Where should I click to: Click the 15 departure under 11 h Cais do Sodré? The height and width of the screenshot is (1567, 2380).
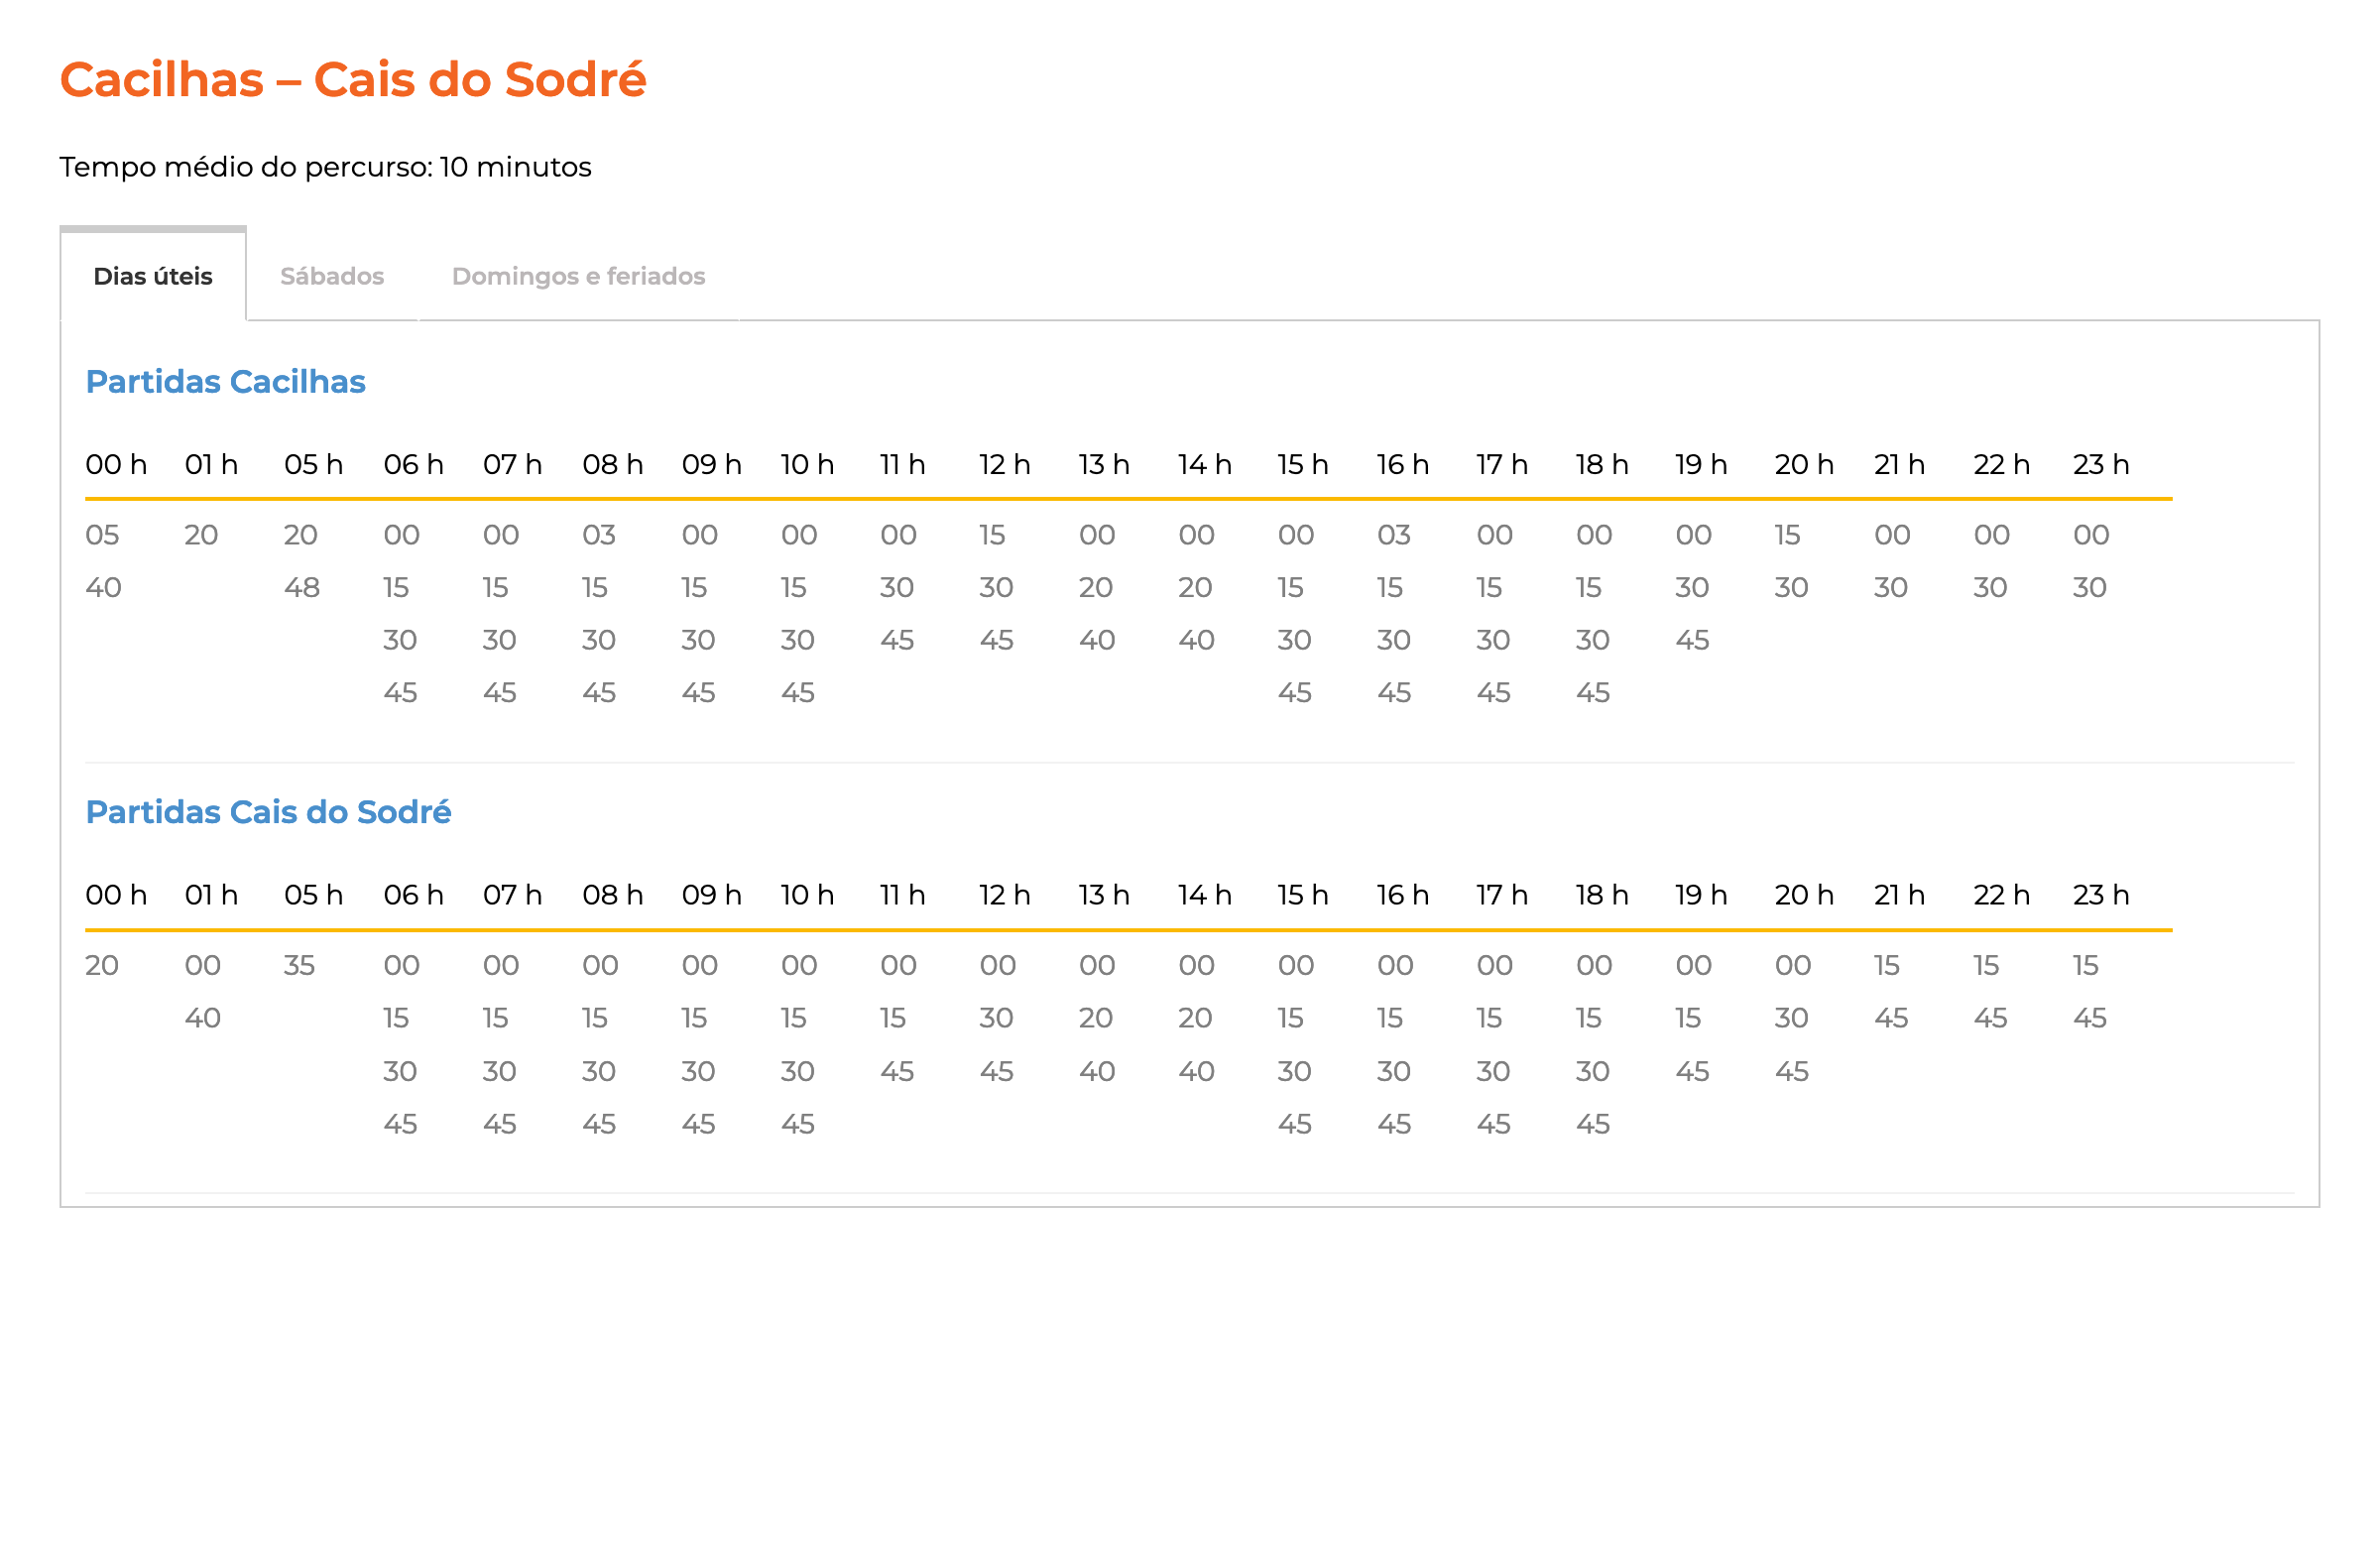[893, 1018]
